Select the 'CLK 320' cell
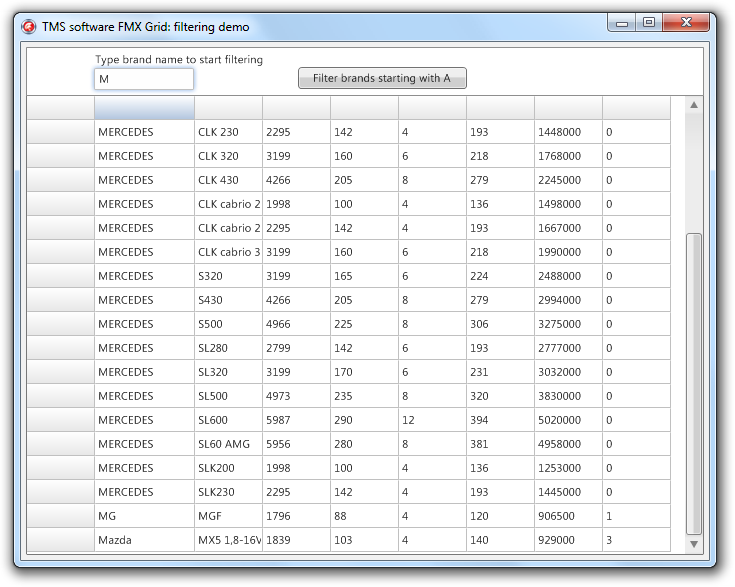Screen dimensions: 735x587 tap(228, 156)
